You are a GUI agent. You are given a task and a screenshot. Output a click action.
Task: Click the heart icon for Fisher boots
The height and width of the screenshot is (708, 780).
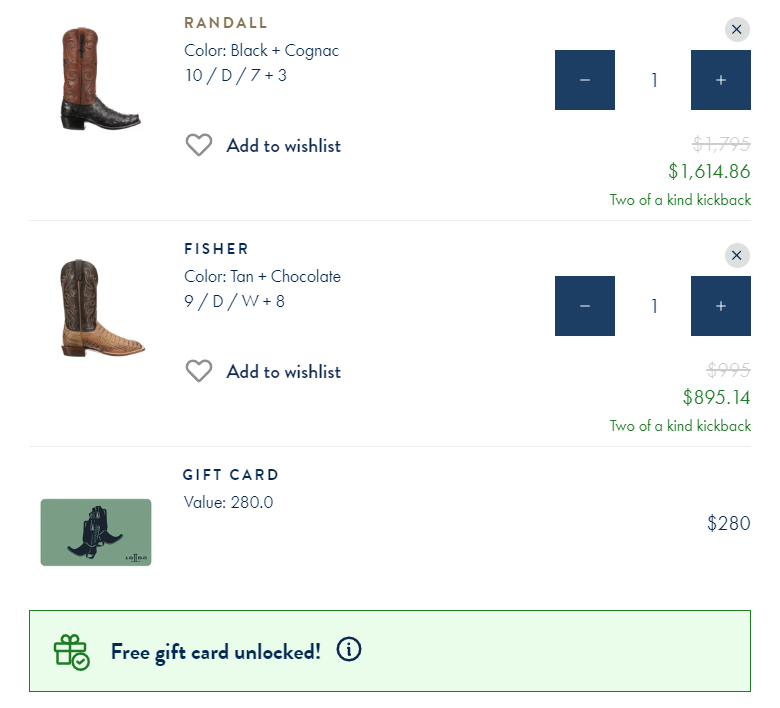click(199, 372)
